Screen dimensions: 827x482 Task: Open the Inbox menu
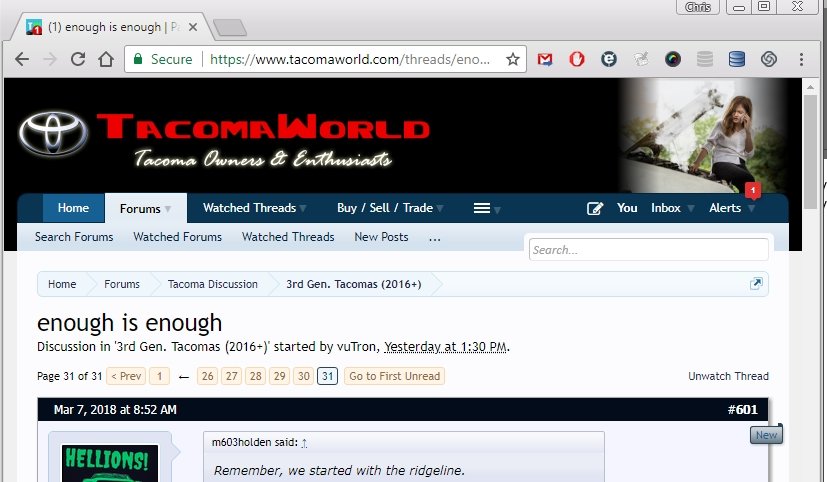coord(666,208)
